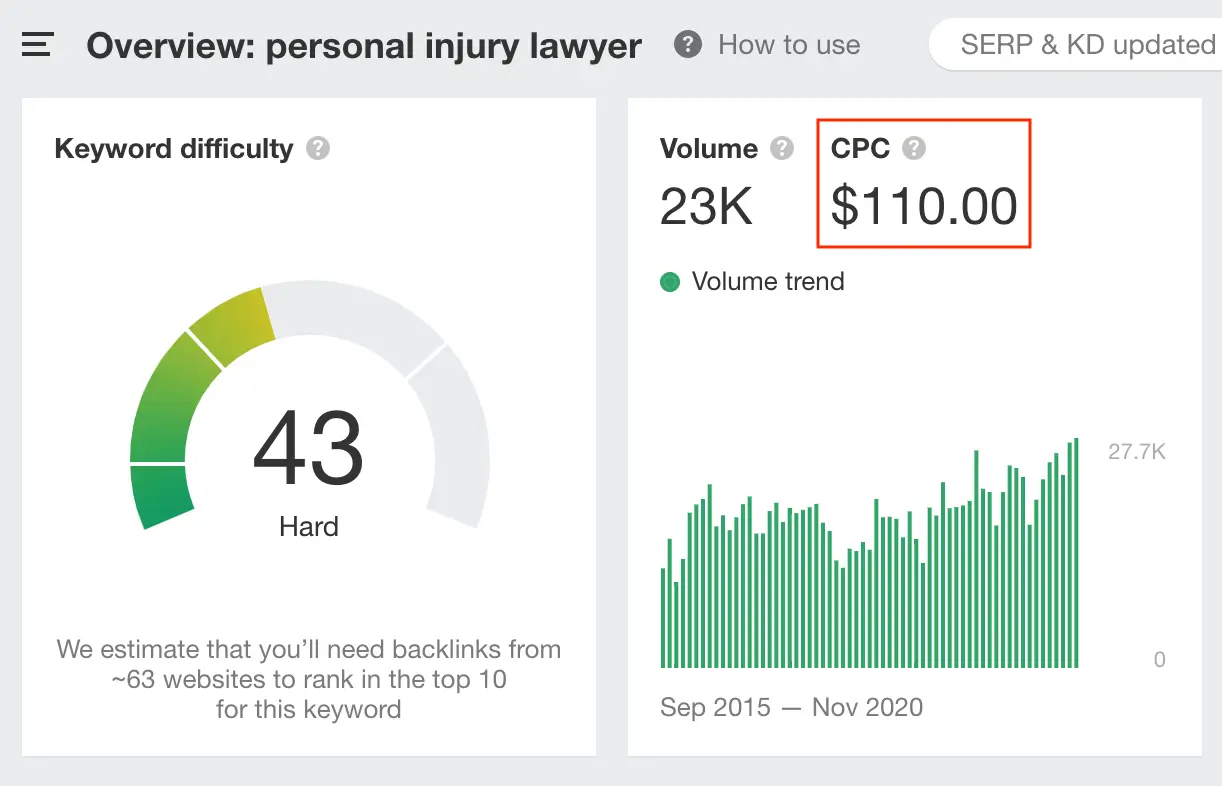
Task: Click the first bar in the volume chart
Action: 663,618
